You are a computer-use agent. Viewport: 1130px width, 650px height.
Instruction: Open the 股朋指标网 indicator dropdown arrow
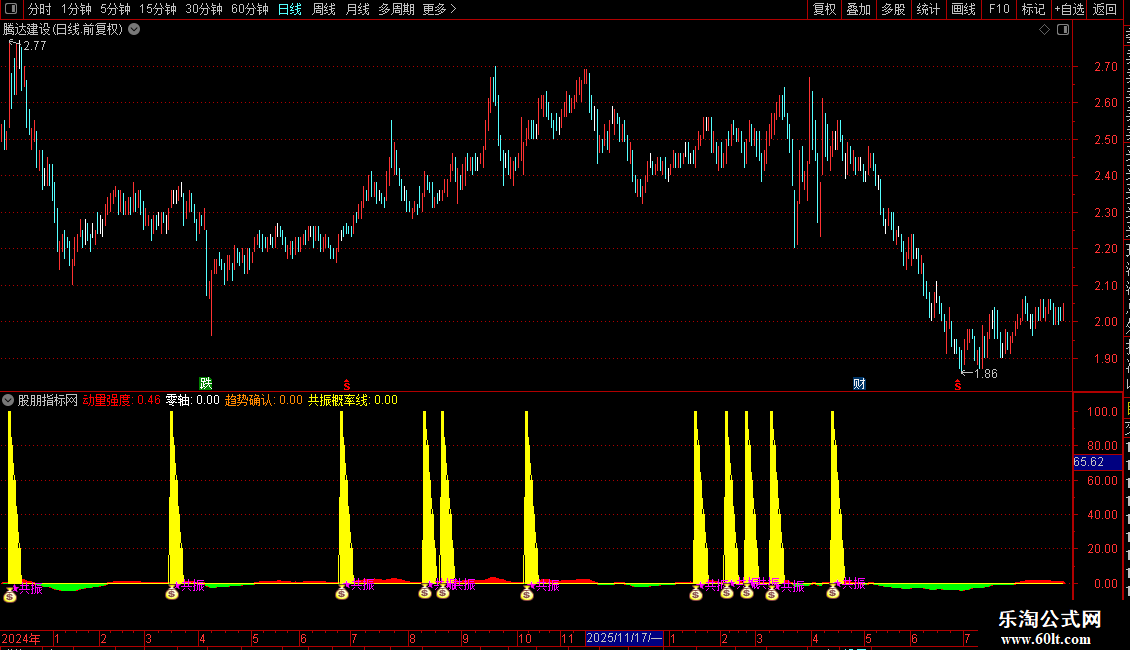click(8, 400)
